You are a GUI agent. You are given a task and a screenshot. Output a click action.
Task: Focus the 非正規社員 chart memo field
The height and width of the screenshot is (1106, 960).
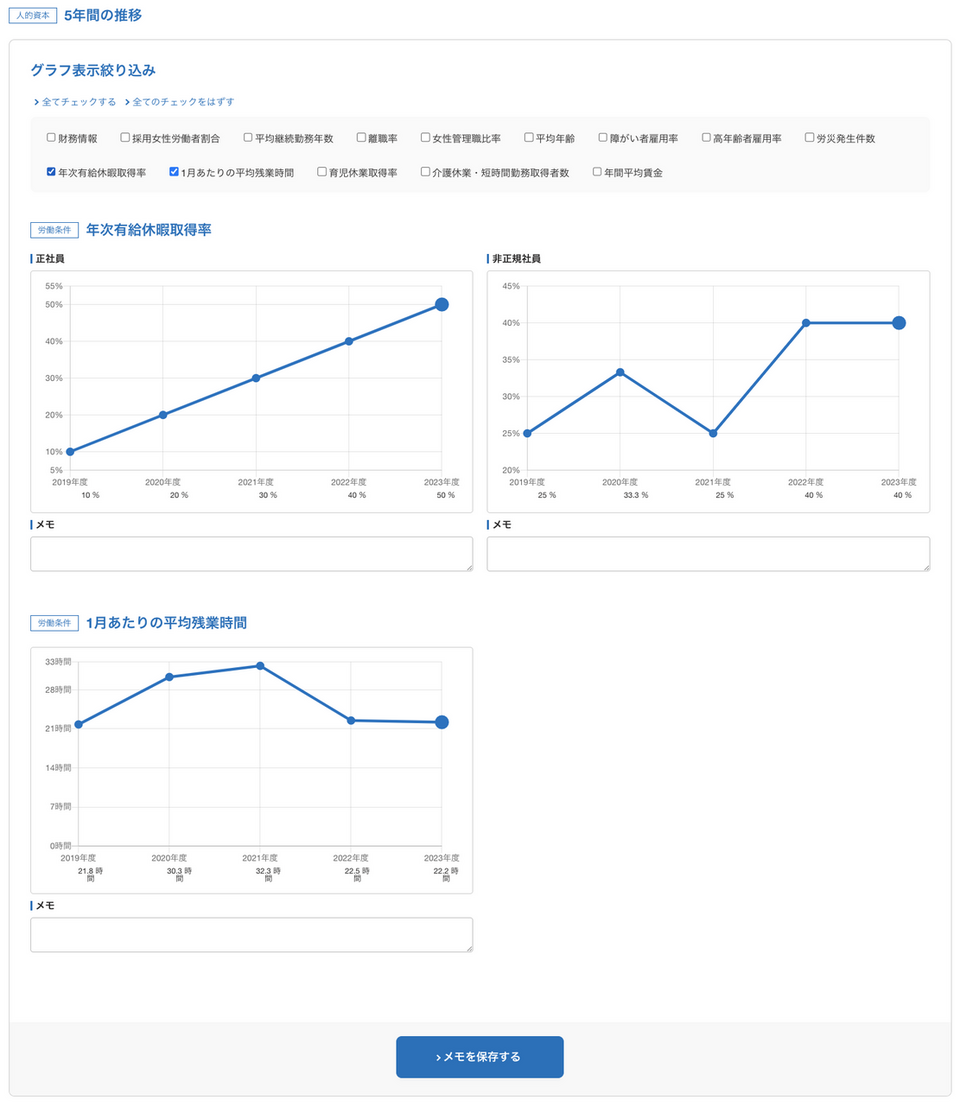tap(708, 554)
